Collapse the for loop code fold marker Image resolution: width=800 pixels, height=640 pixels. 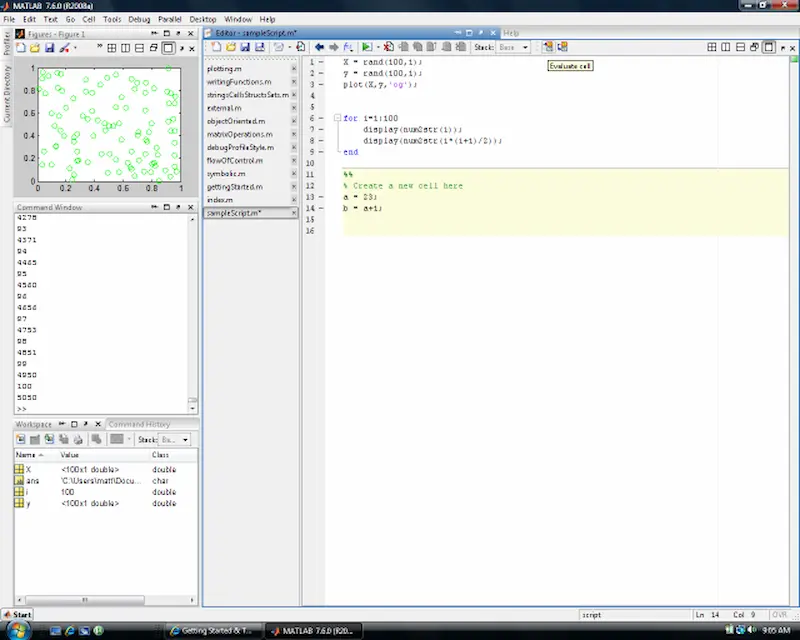point(337,118)
